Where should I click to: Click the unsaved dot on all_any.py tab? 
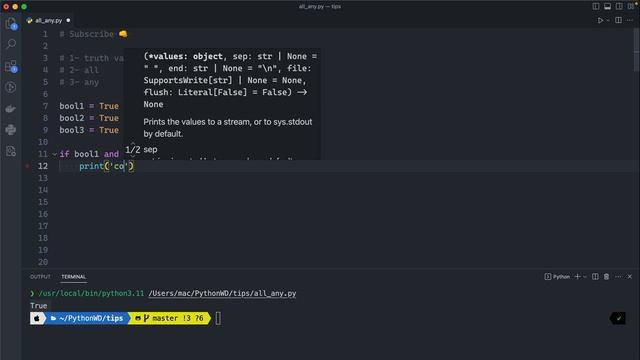68,20
